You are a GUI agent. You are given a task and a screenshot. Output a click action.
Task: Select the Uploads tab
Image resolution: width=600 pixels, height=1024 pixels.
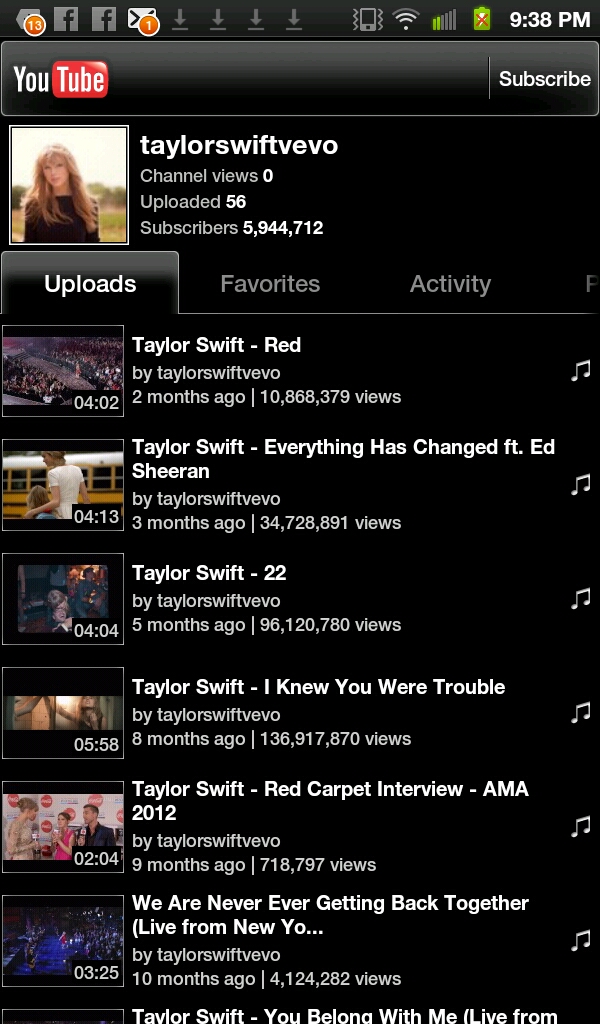90,283
